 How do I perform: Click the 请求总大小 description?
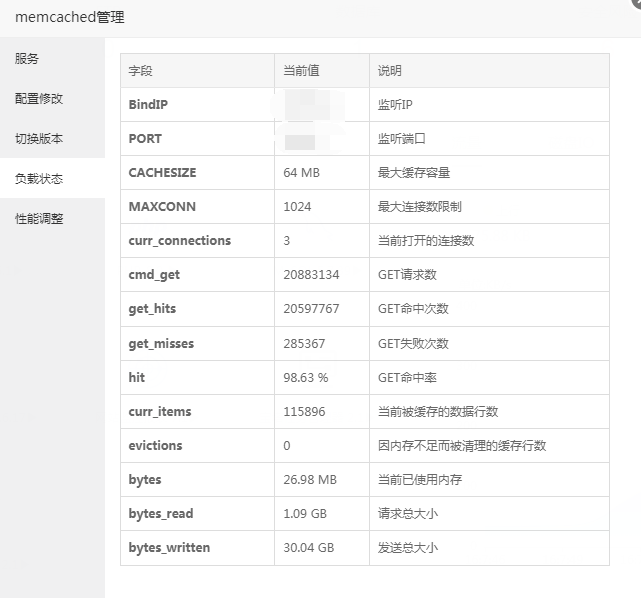coord(408,513)
